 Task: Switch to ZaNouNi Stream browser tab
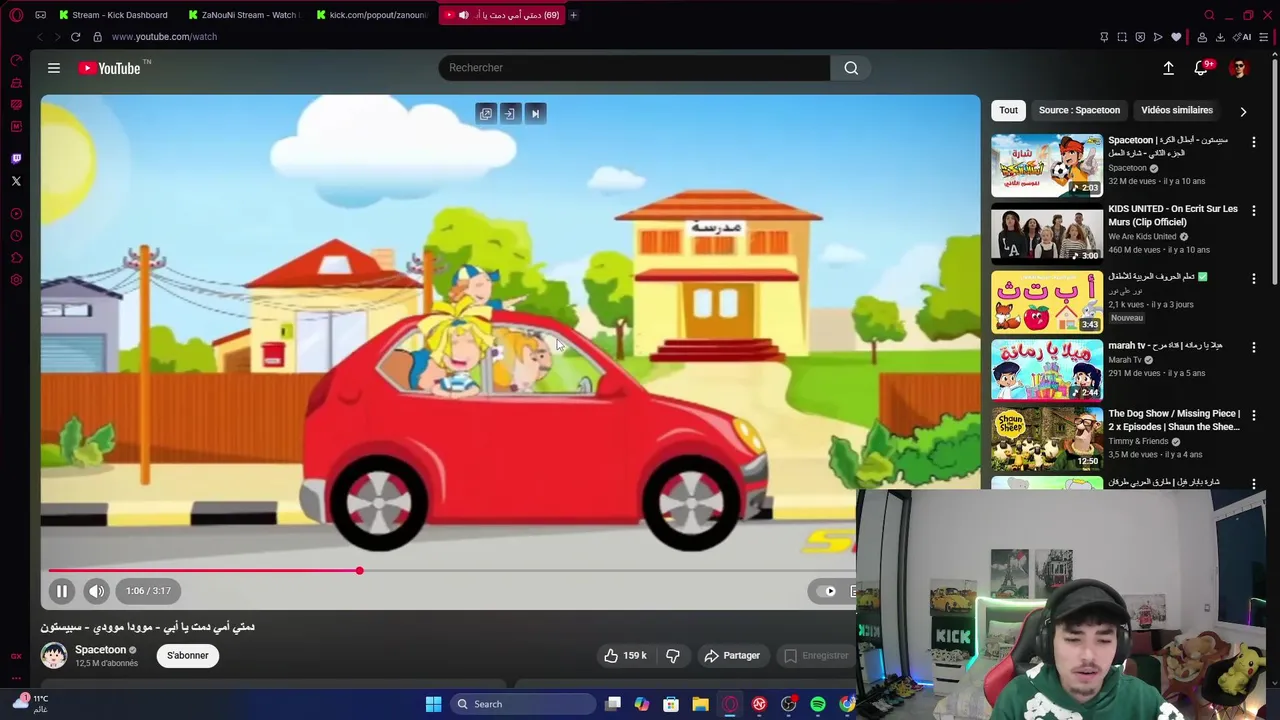[x=243, y=15]
